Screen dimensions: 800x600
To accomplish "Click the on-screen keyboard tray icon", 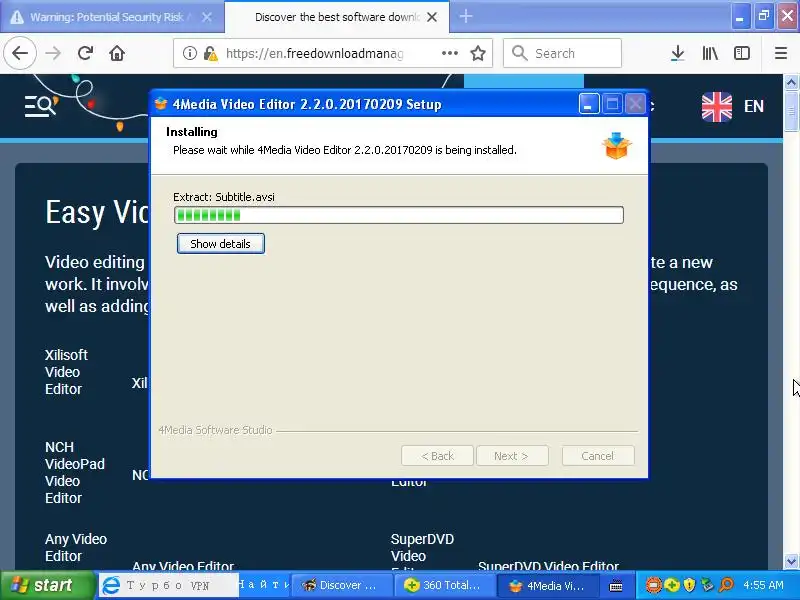I will click(x=616, y=586).
